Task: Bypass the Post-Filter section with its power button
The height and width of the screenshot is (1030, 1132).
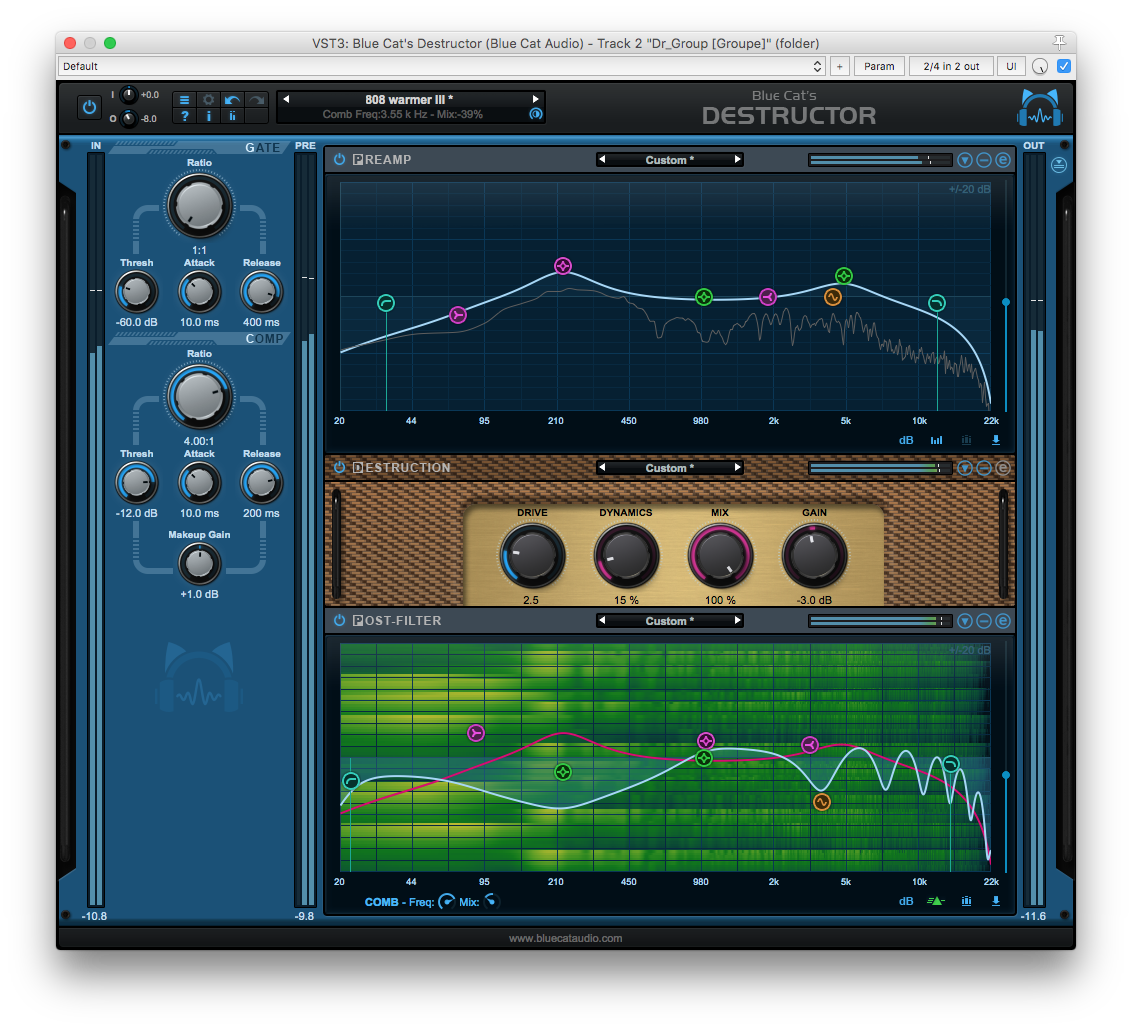Action: tap(338, 620)
